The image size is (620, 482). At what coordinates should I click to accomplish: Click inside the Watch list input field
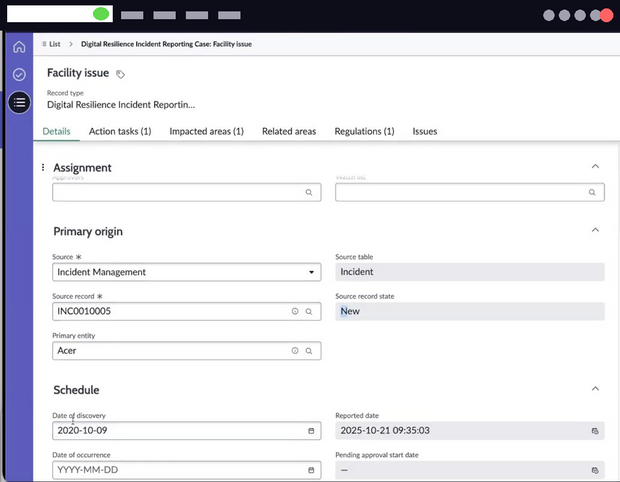(470, 192)
